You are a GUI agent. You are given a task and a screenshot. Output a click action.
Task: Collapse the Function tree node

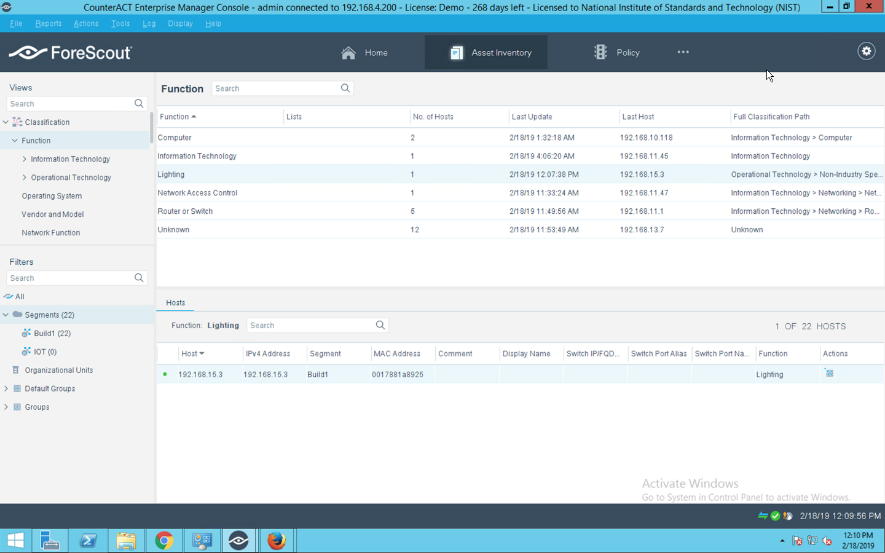coord(15,141)
